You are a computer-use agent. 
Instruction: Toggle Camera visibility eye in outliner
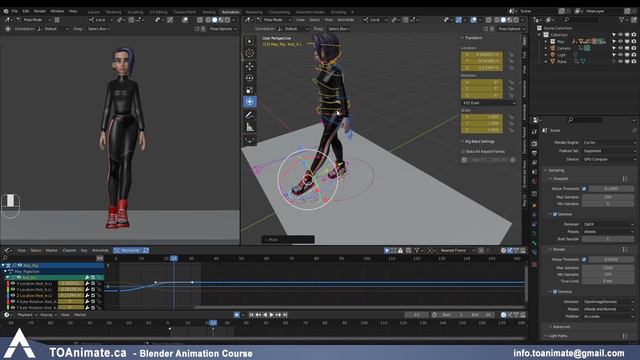point(620,48)
